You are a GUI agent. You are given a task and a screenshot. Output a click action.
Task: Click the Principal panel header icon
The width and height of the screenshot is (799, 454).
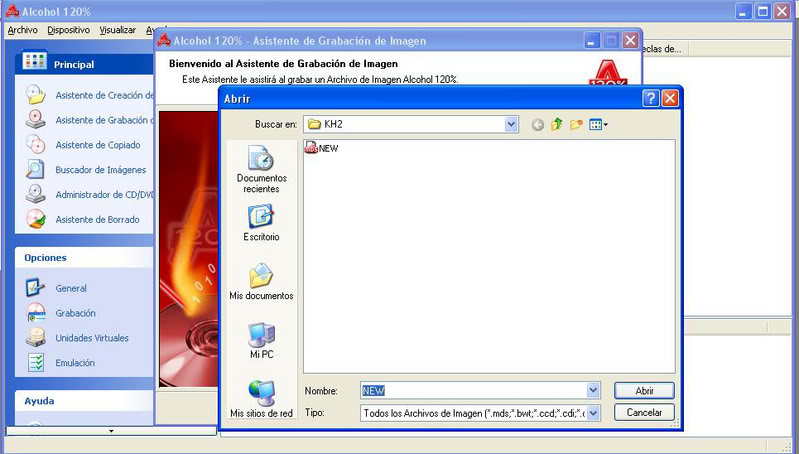click(35, 61)
